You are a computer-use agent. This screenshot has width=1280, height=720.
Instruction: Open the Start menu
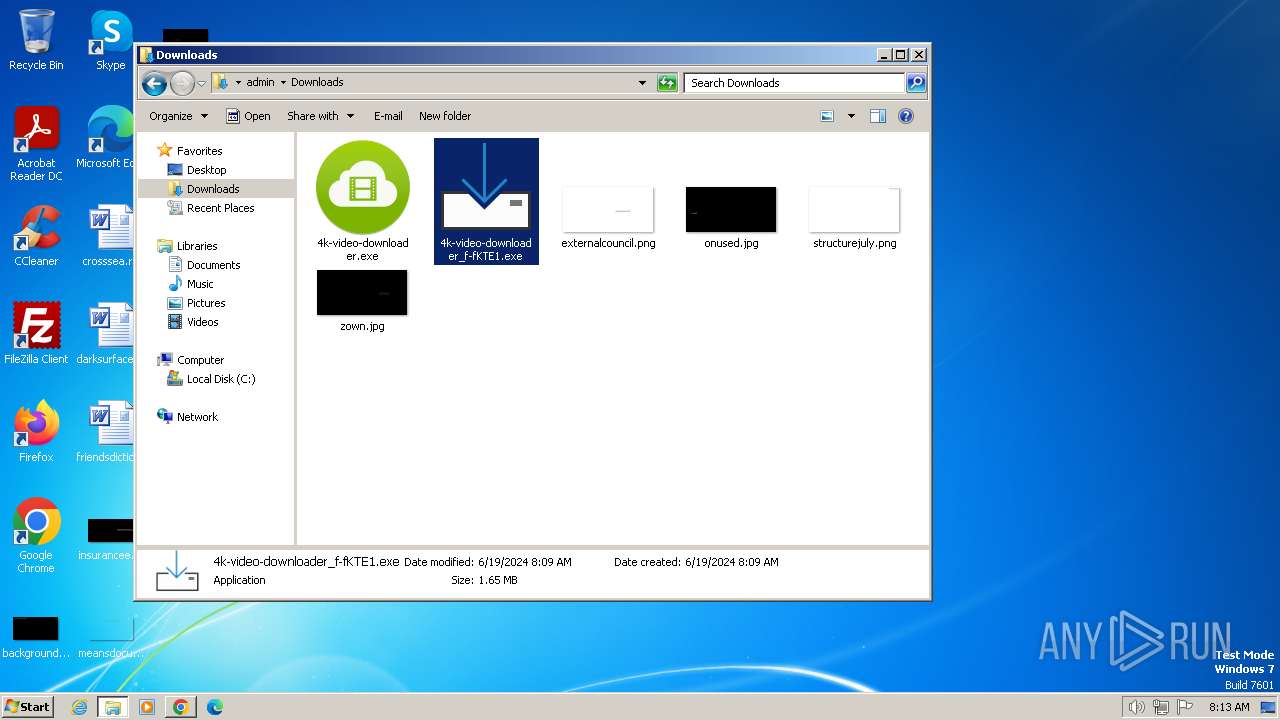tap(27, 707)
